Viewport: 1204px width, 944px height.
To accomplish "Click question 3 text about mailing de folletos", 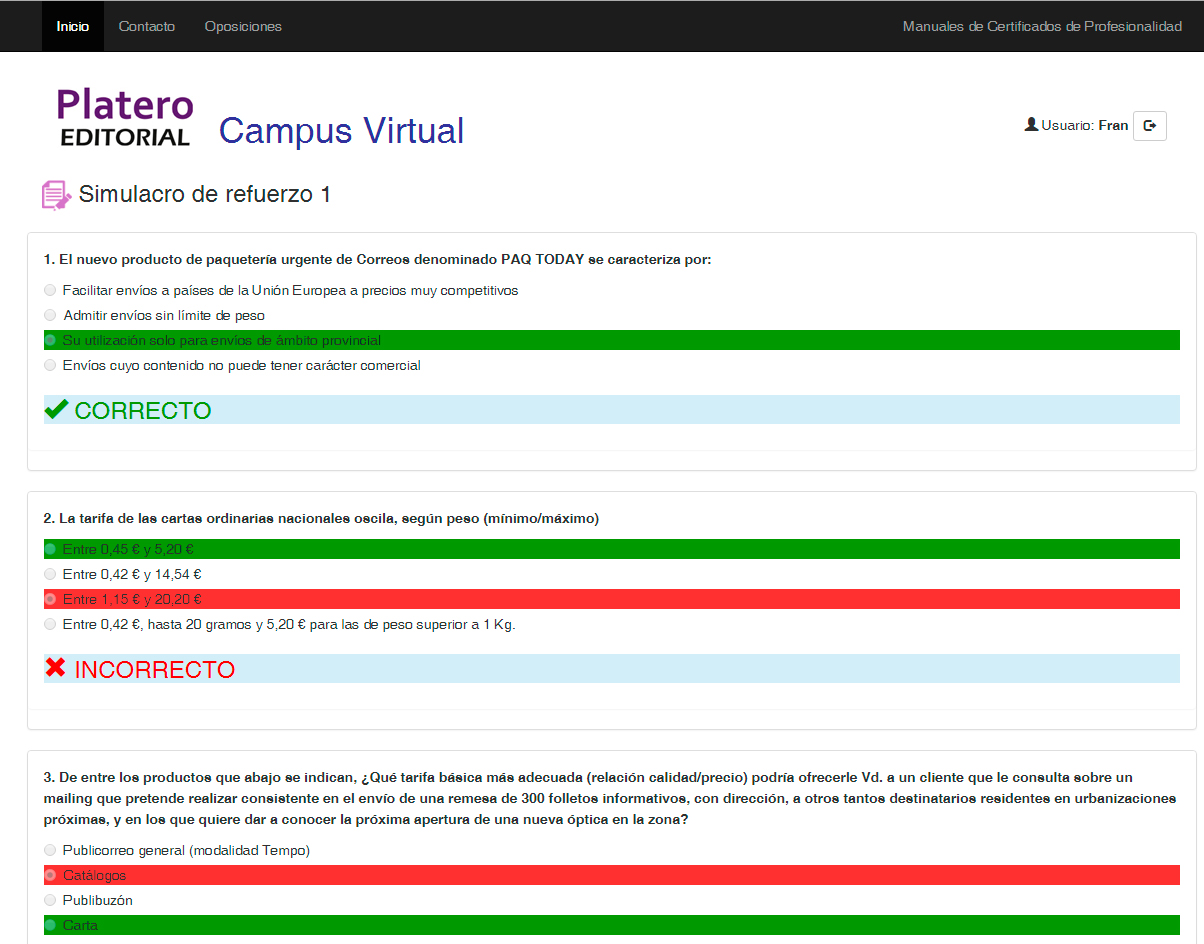I will [x=610, y=798].
